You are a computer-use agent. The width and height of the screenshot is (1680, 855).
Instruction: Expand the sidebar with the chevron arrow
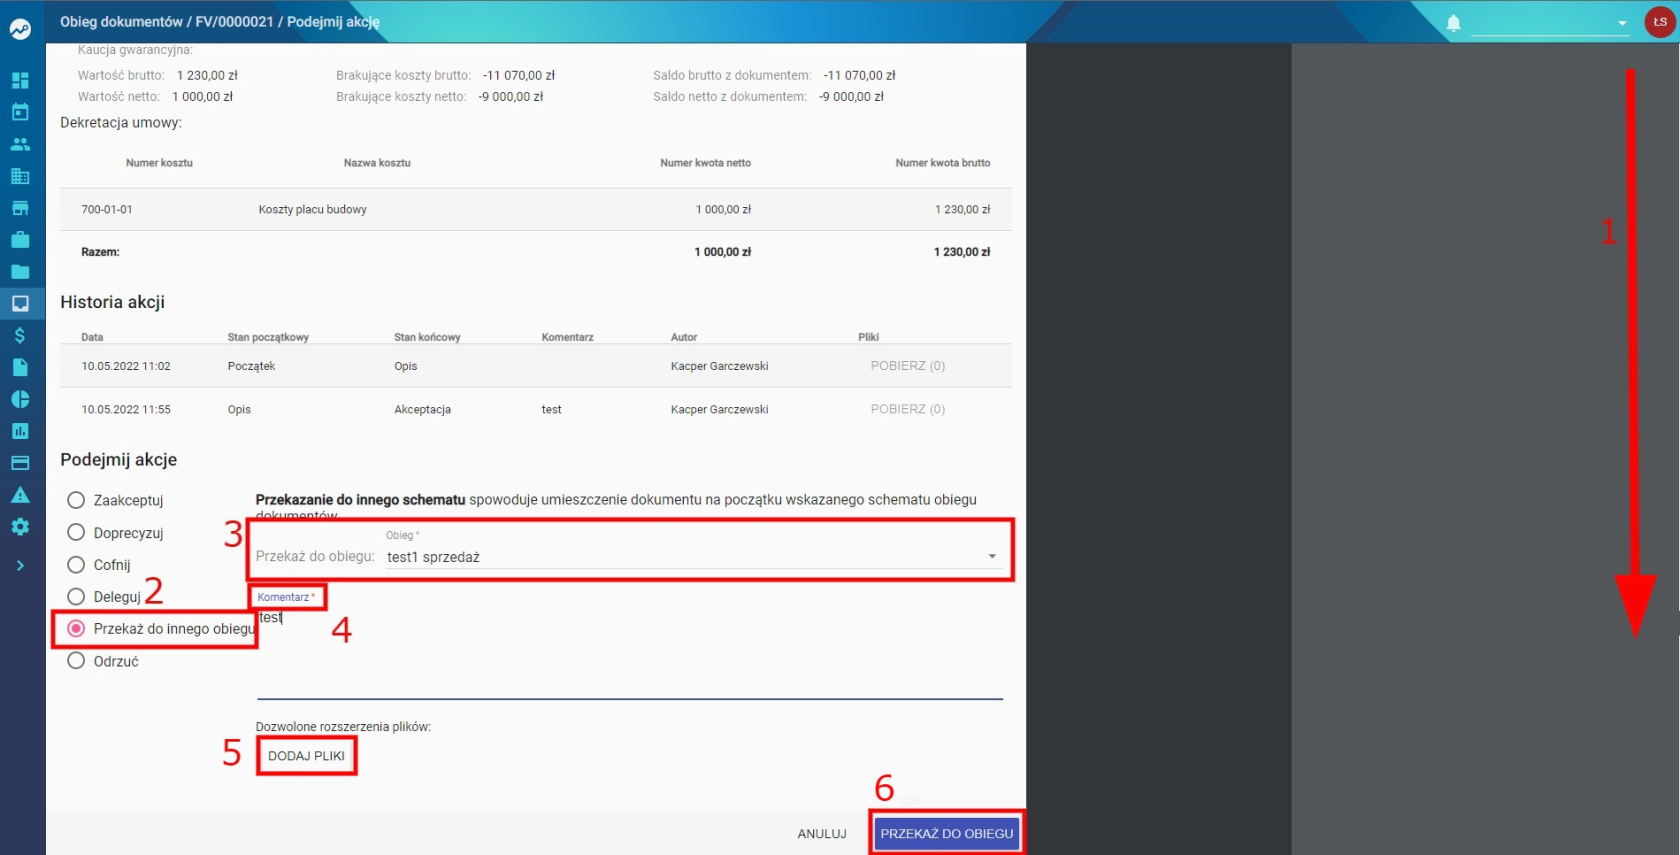pos(20,566)
